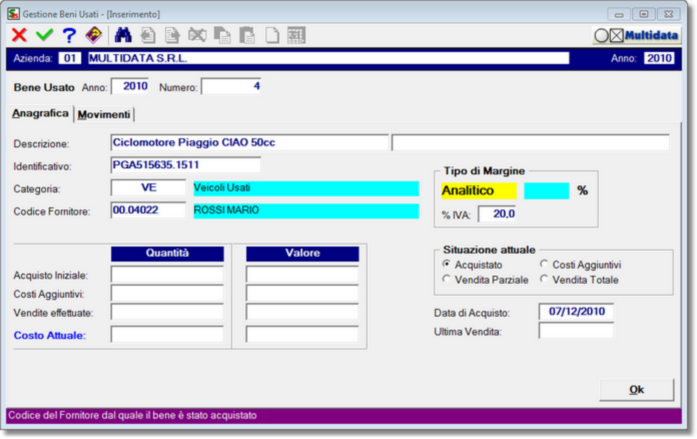The width and height of the screenshot is (697, 439).
Task: Switch to the Anagrafica tab
Action: 40,114
